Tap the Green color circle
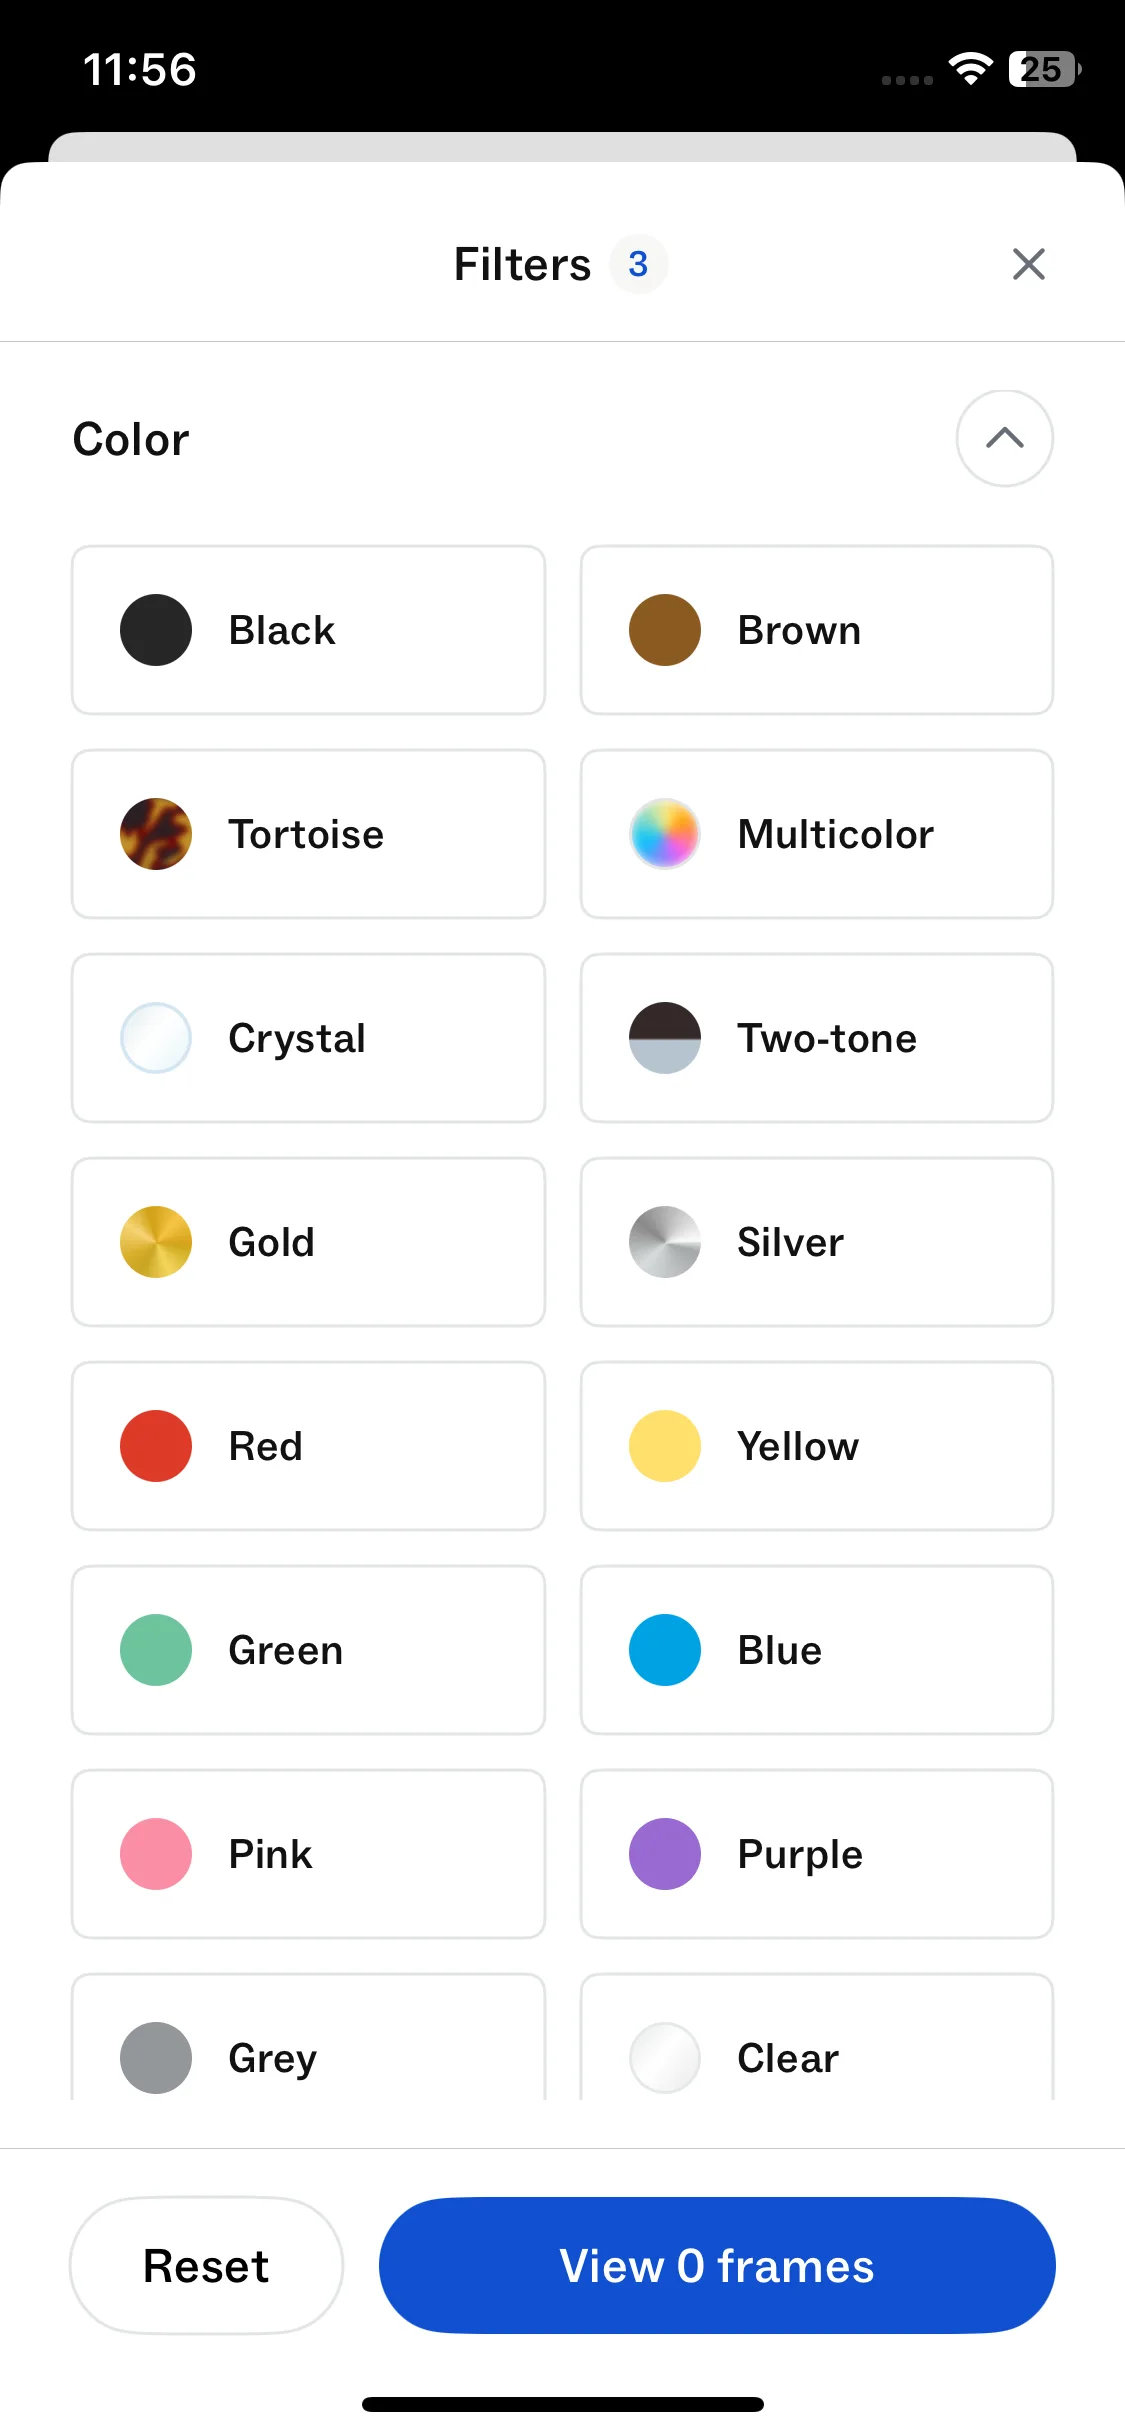 point(156,1650)
